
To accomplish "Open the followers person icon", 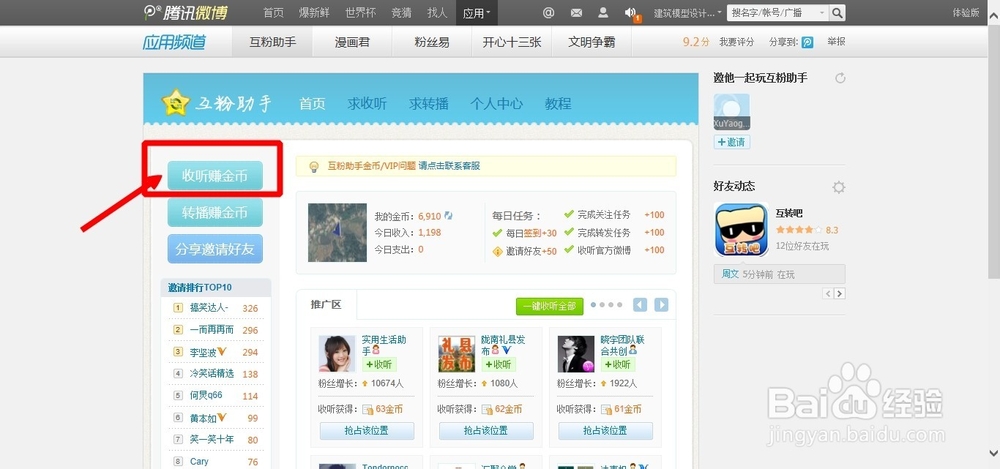I will click(603, 13).
